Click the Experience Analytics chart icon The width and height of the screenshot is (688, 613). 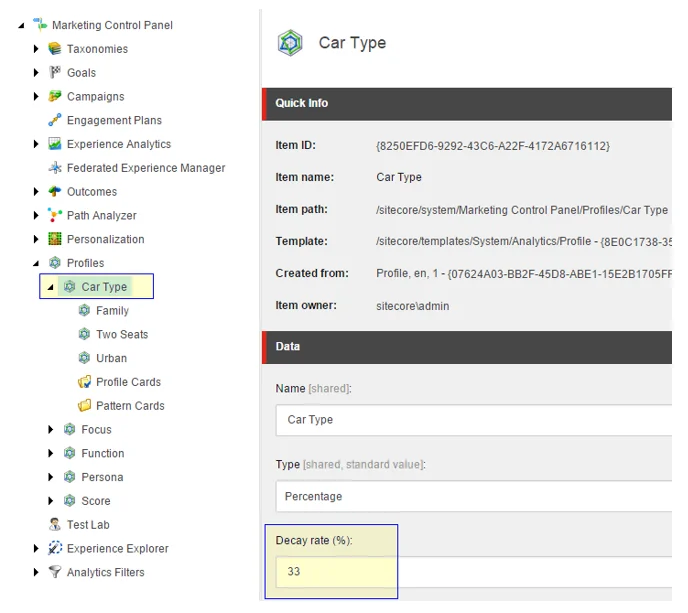[54, 144]
